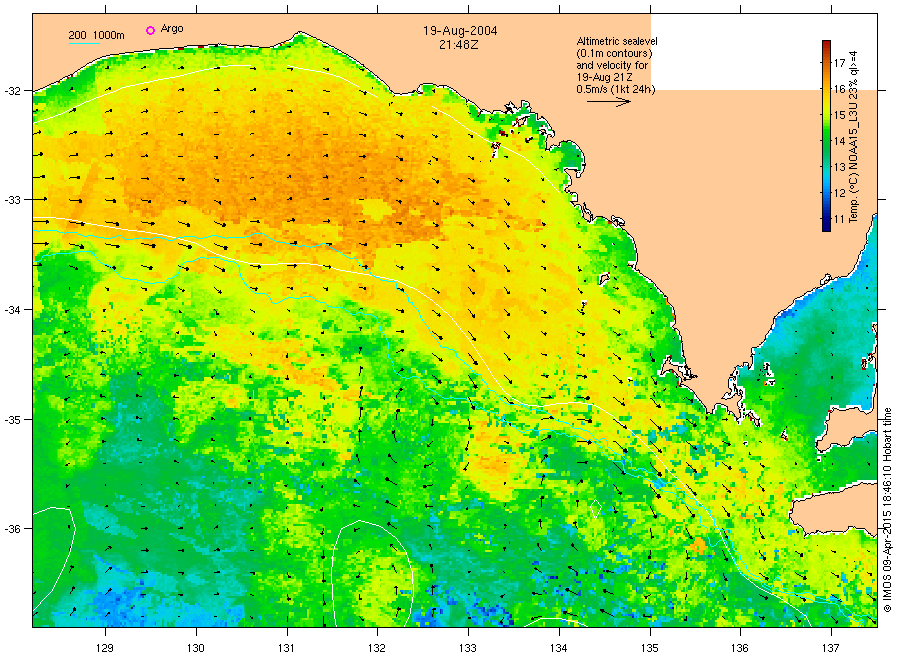Click the cyan isobath legend line sample
This screenshot has width=900, height=660.
point(84,43)
